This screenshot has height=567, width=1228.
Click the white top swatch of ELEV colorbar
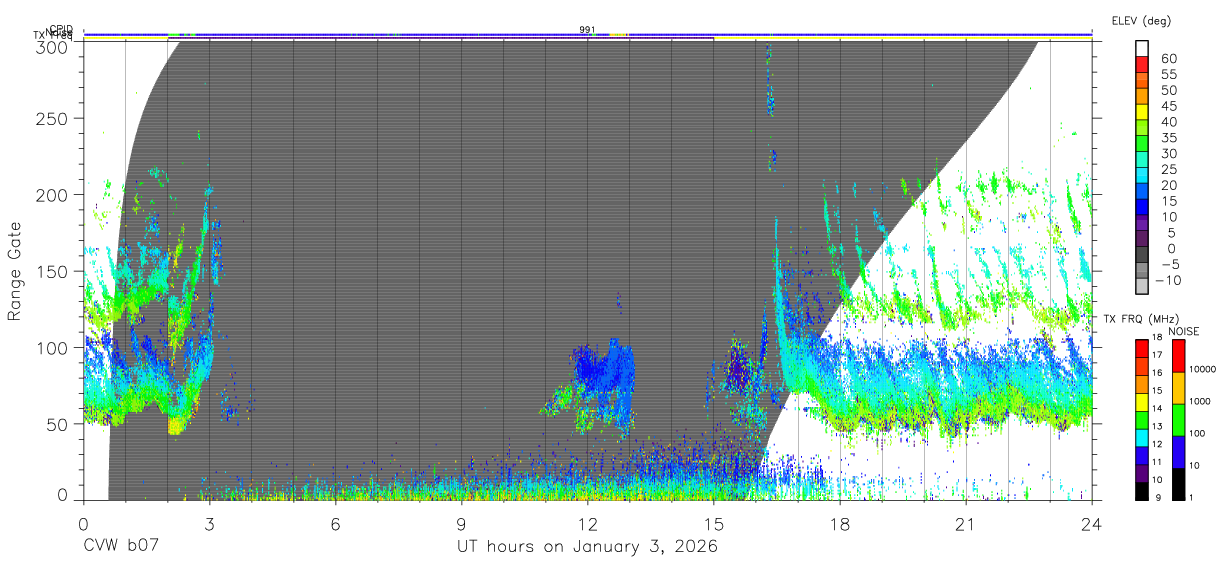coord(1142,49)
